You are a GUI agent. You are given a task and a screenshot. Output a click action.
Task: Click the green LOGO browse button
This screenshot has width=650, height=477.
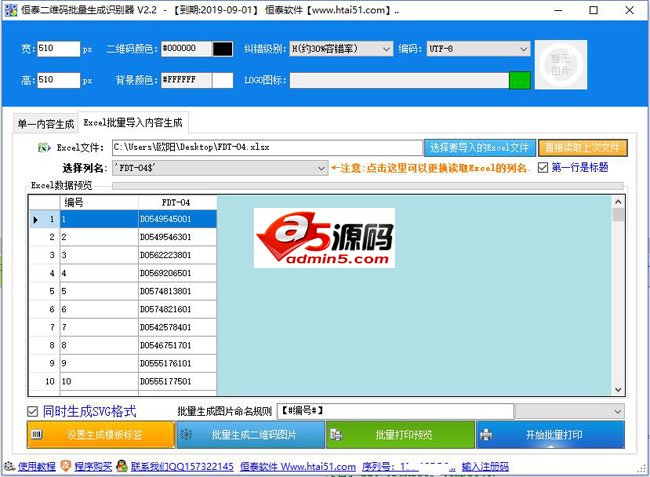point(519,80)
